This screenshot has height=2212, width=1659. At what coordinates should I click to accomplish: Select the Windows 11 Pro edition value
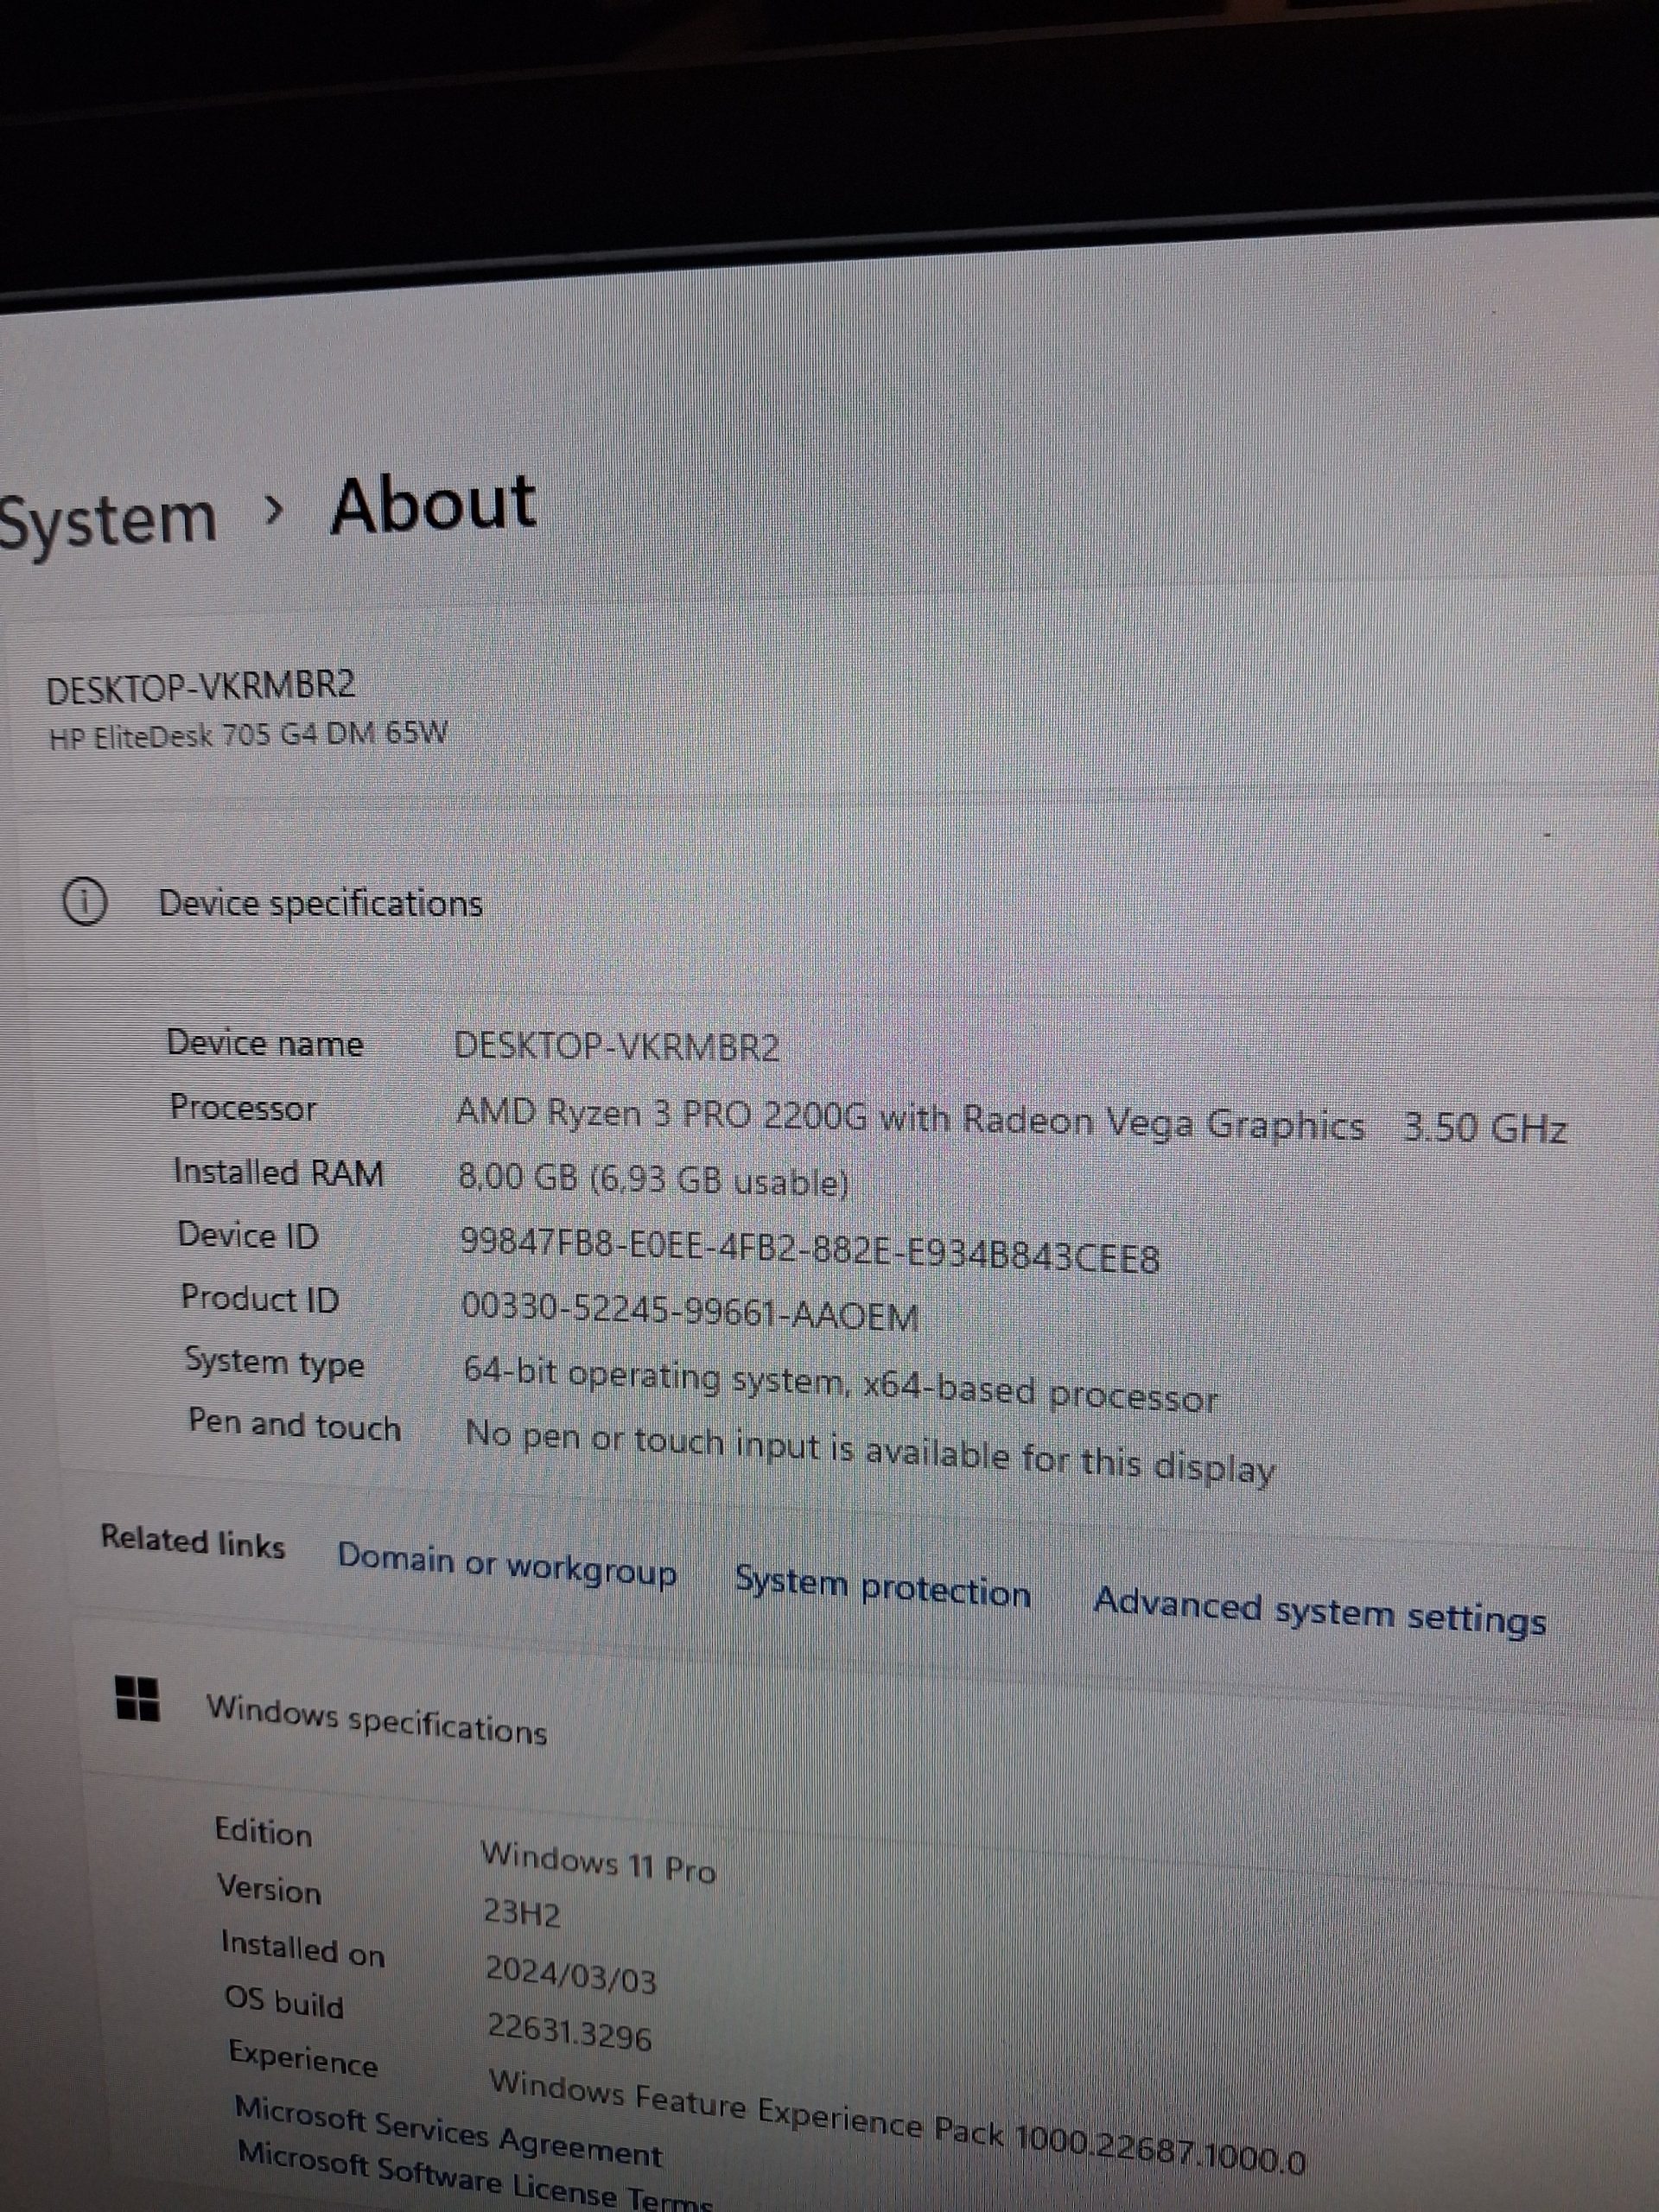pos(598,1863)
